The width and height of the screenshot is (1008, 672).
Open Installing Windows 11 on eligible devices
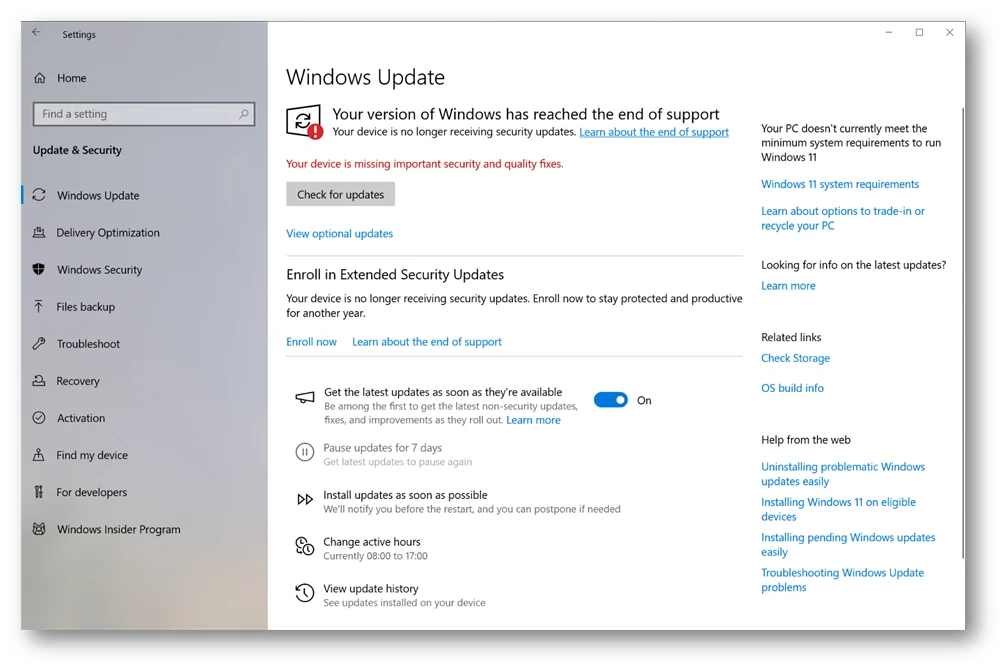point(838,509)
